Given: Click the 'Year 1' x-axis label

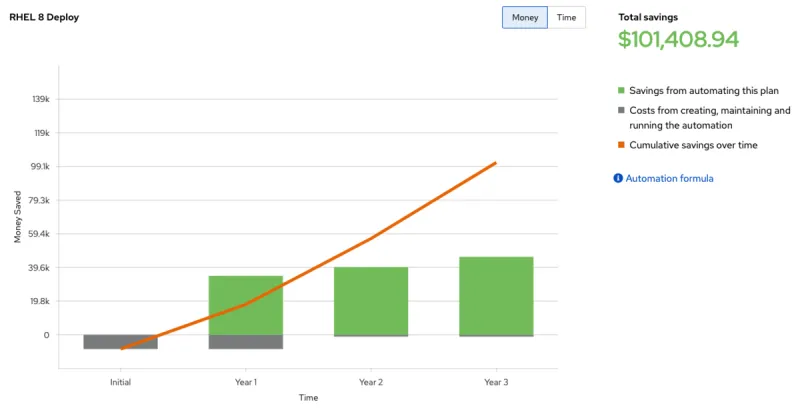Looking at the screenshot, I should [246, 382].
